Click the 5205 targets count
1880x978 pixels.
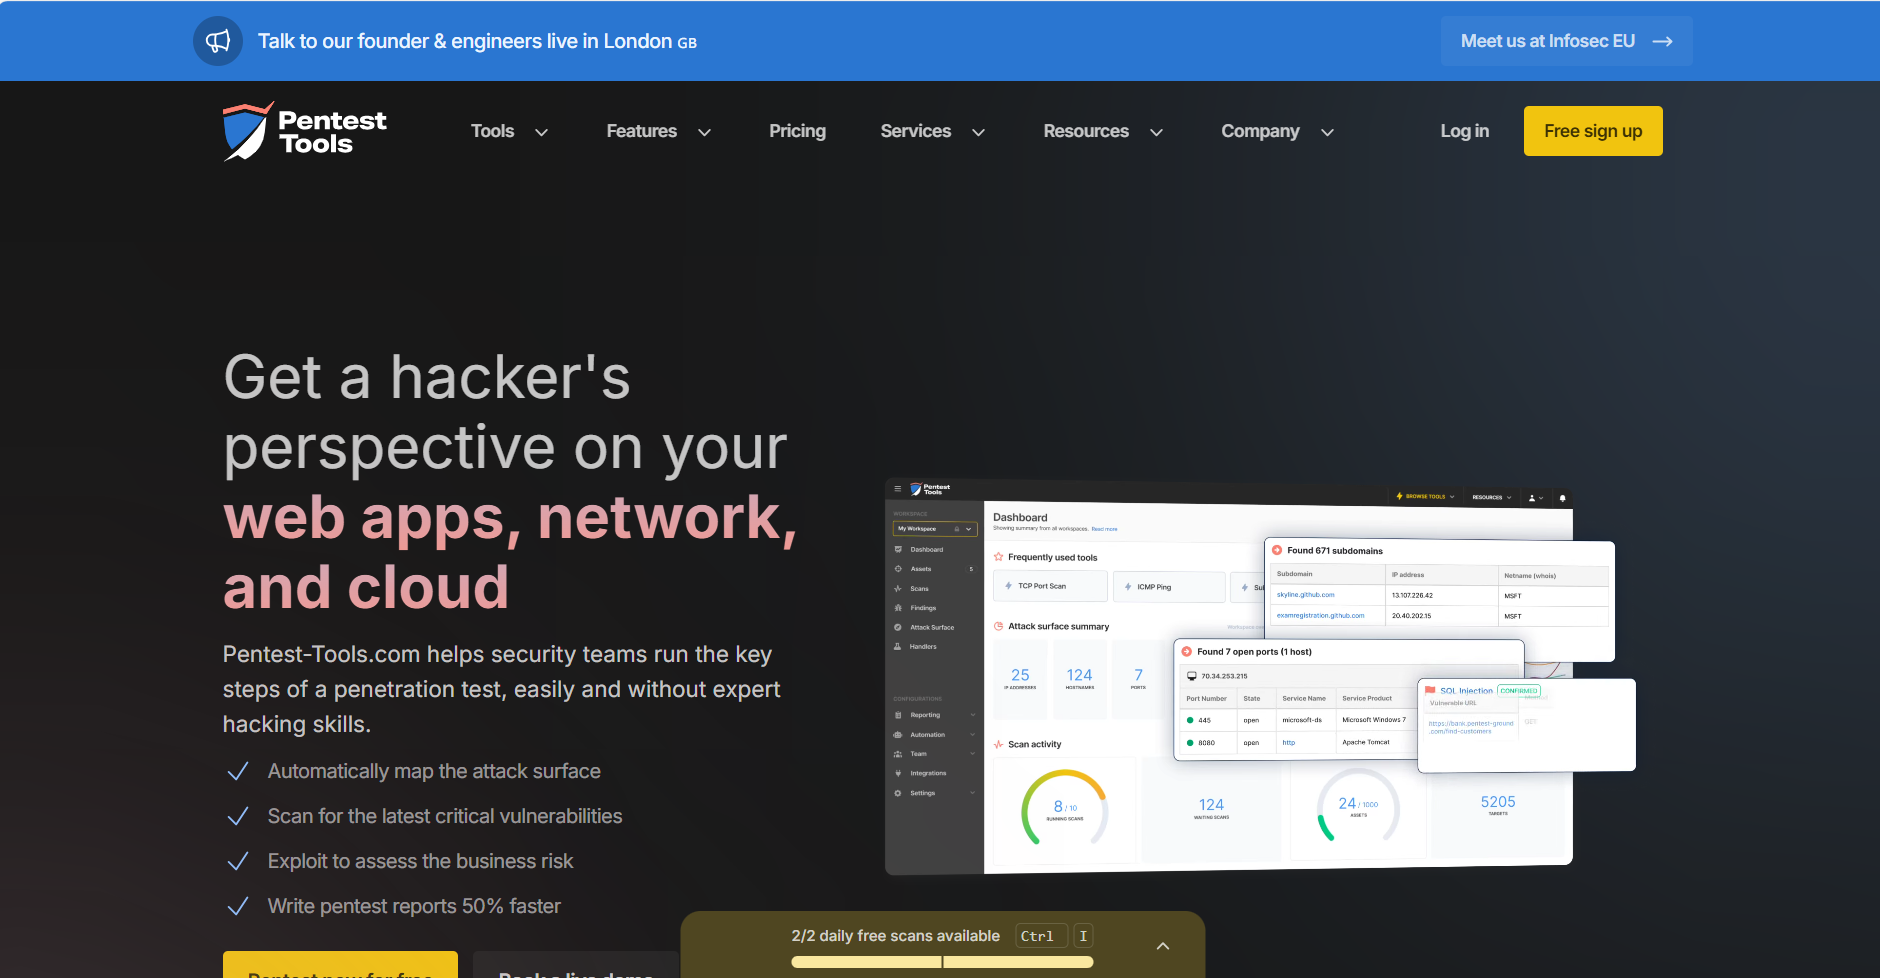click(x=1497, y=804)
